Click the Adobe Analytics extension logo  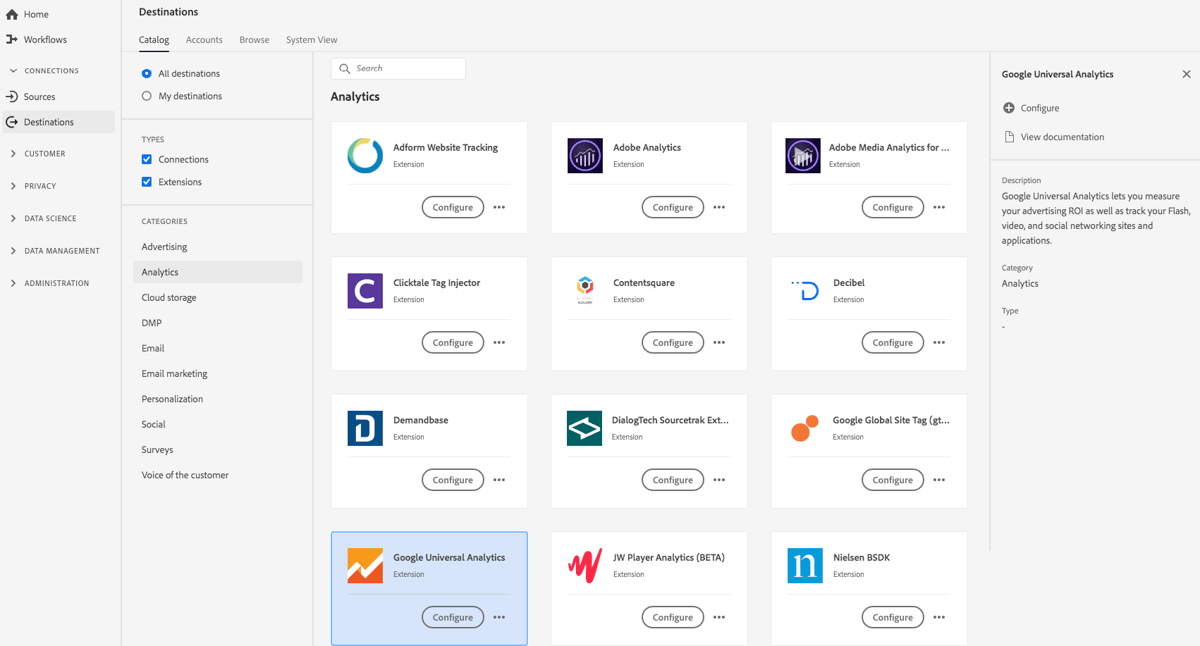[x=584, y=155]
